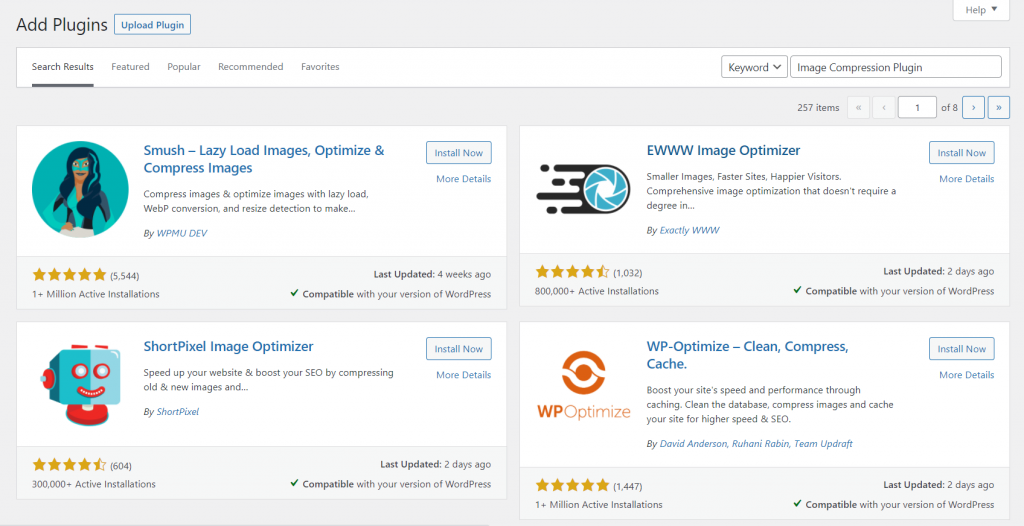Switch to the Recommended tab

251,67
